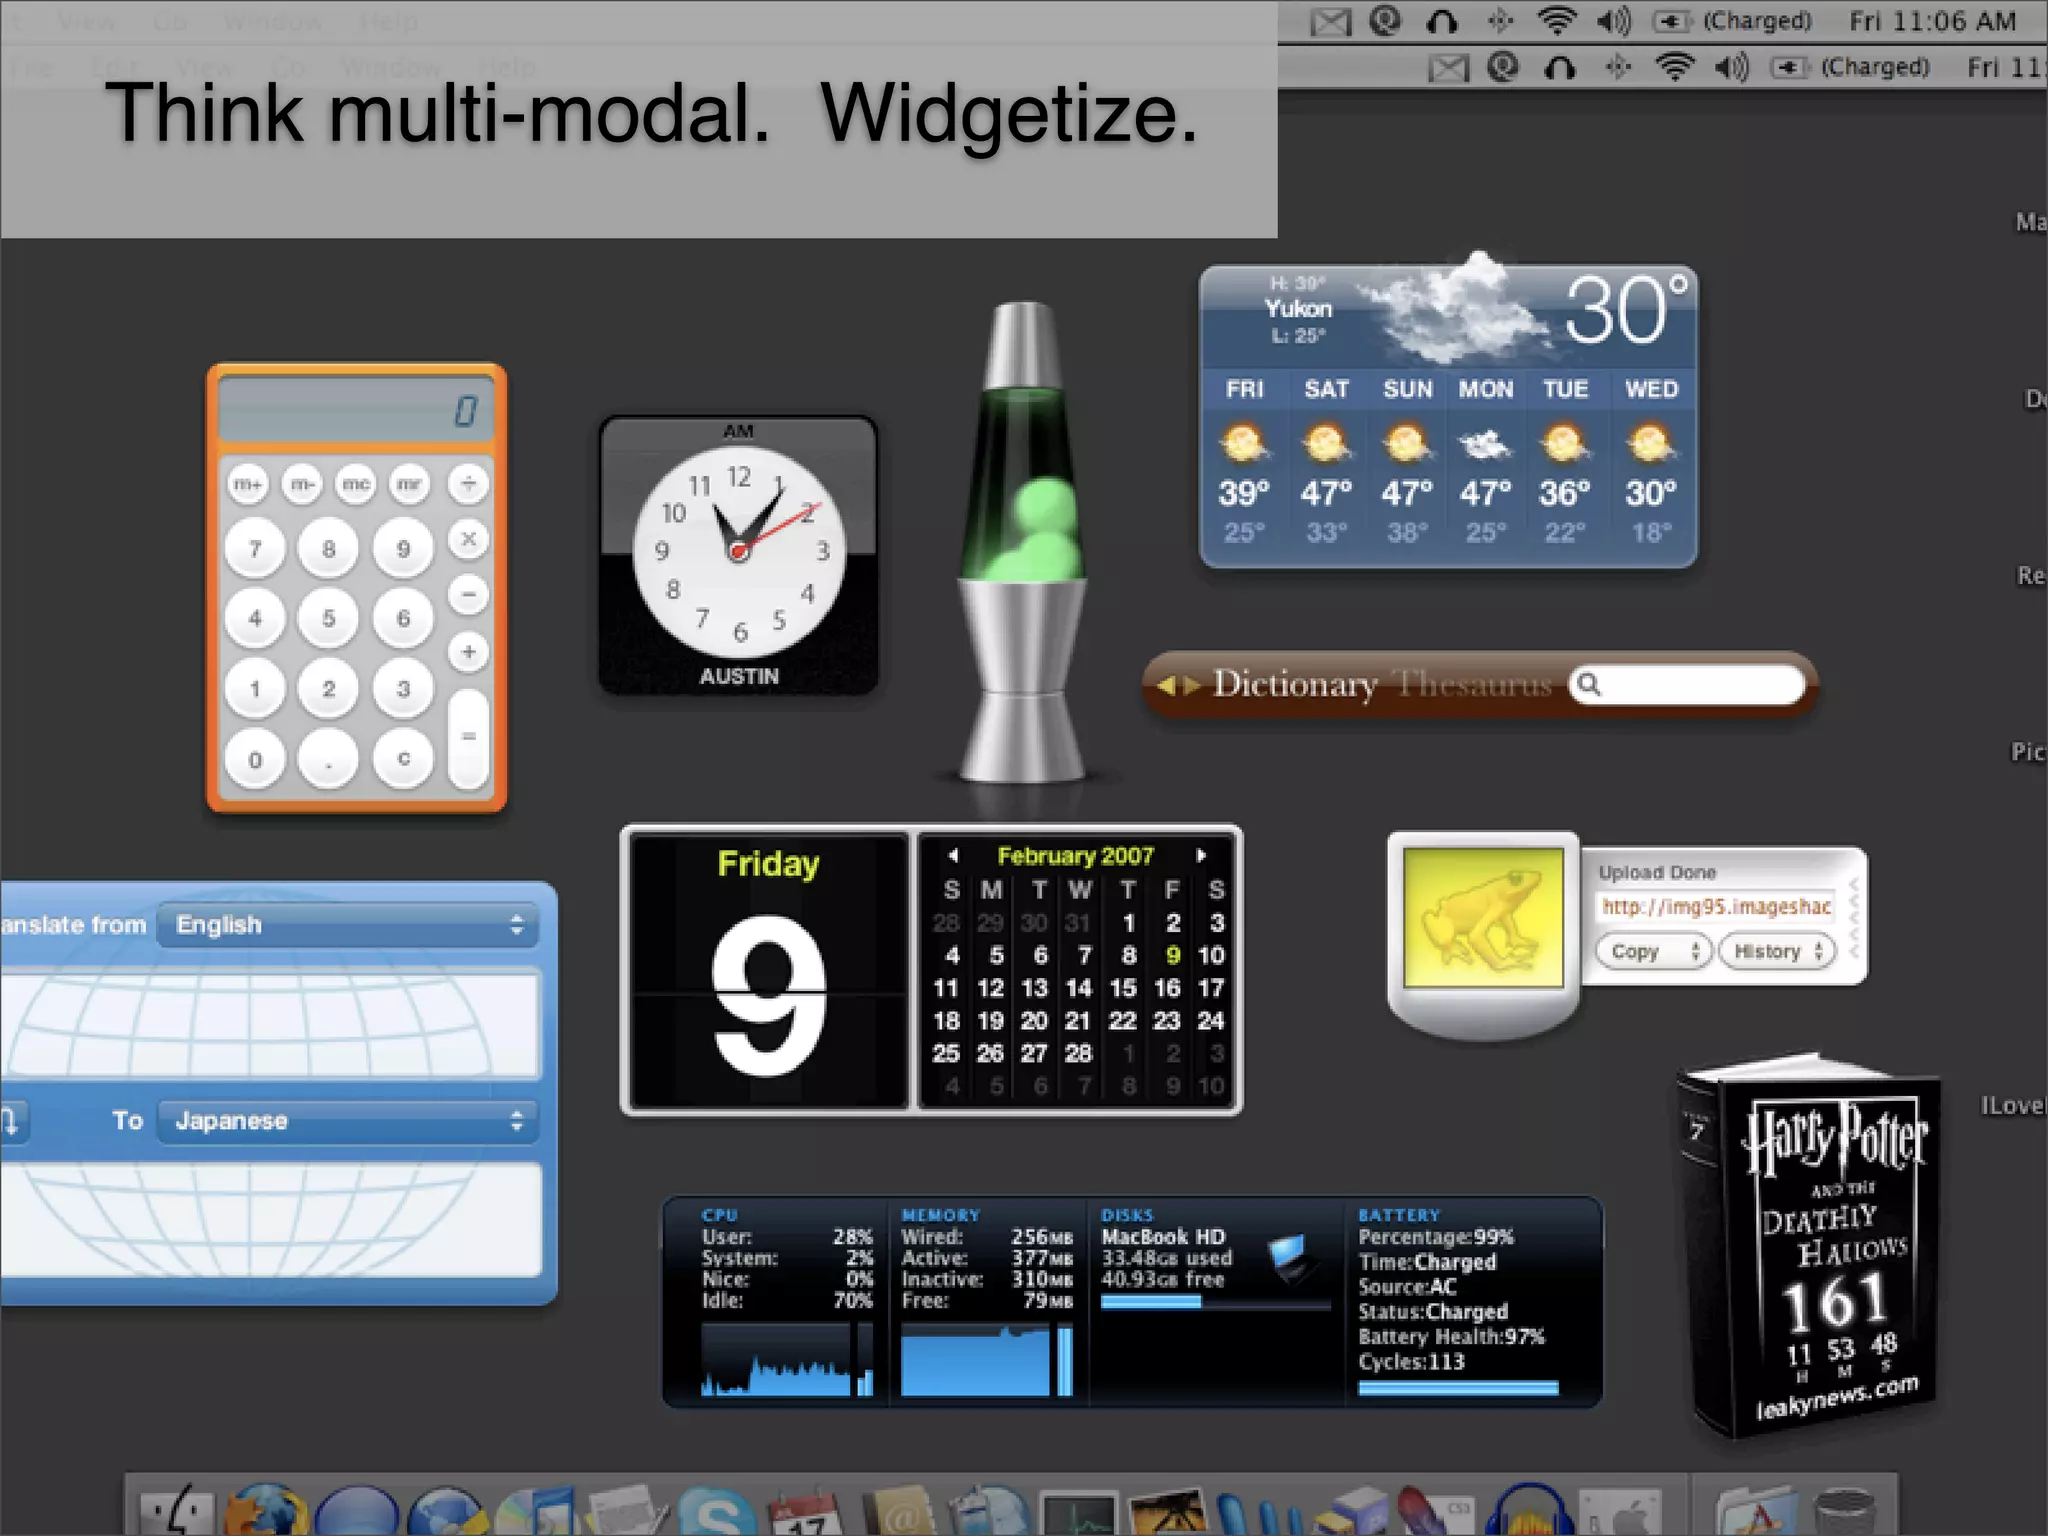Click the Harry Potter Deathly Hallows countdown book
Image resolution: width=2048 pixels, height=1536 pixels.
click(x=1810, y=1245)
